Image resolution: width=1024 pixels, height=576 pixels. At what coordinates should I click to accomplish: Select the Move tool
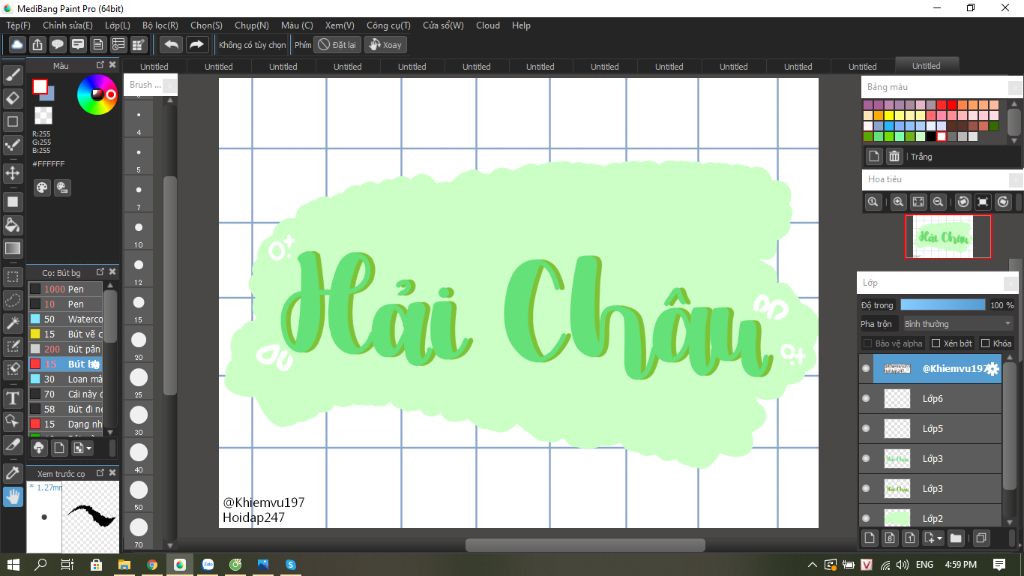tap(12, 173)
